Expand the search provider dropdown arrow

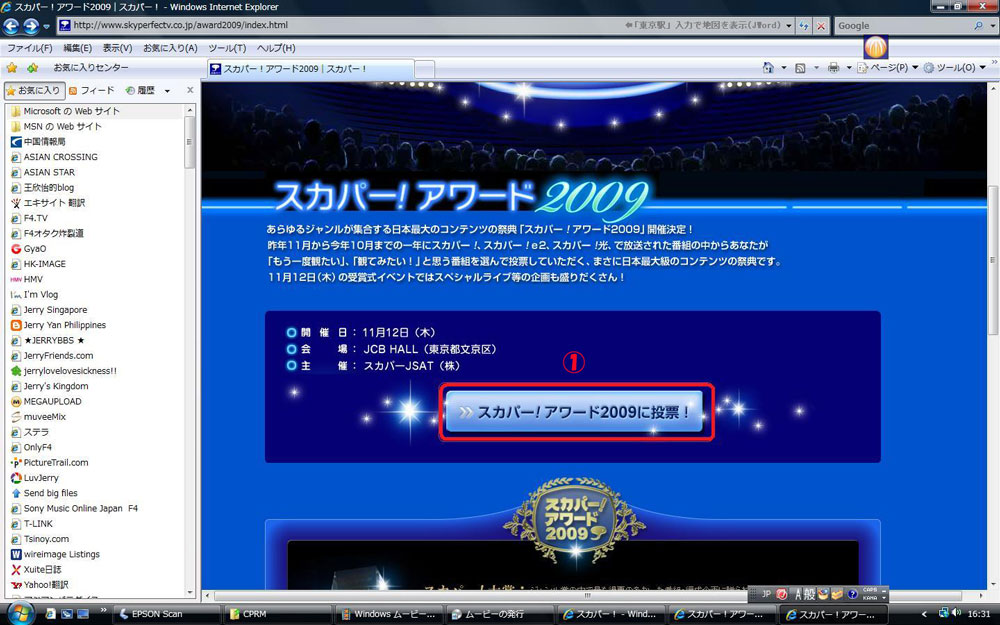tap(992, 26)
